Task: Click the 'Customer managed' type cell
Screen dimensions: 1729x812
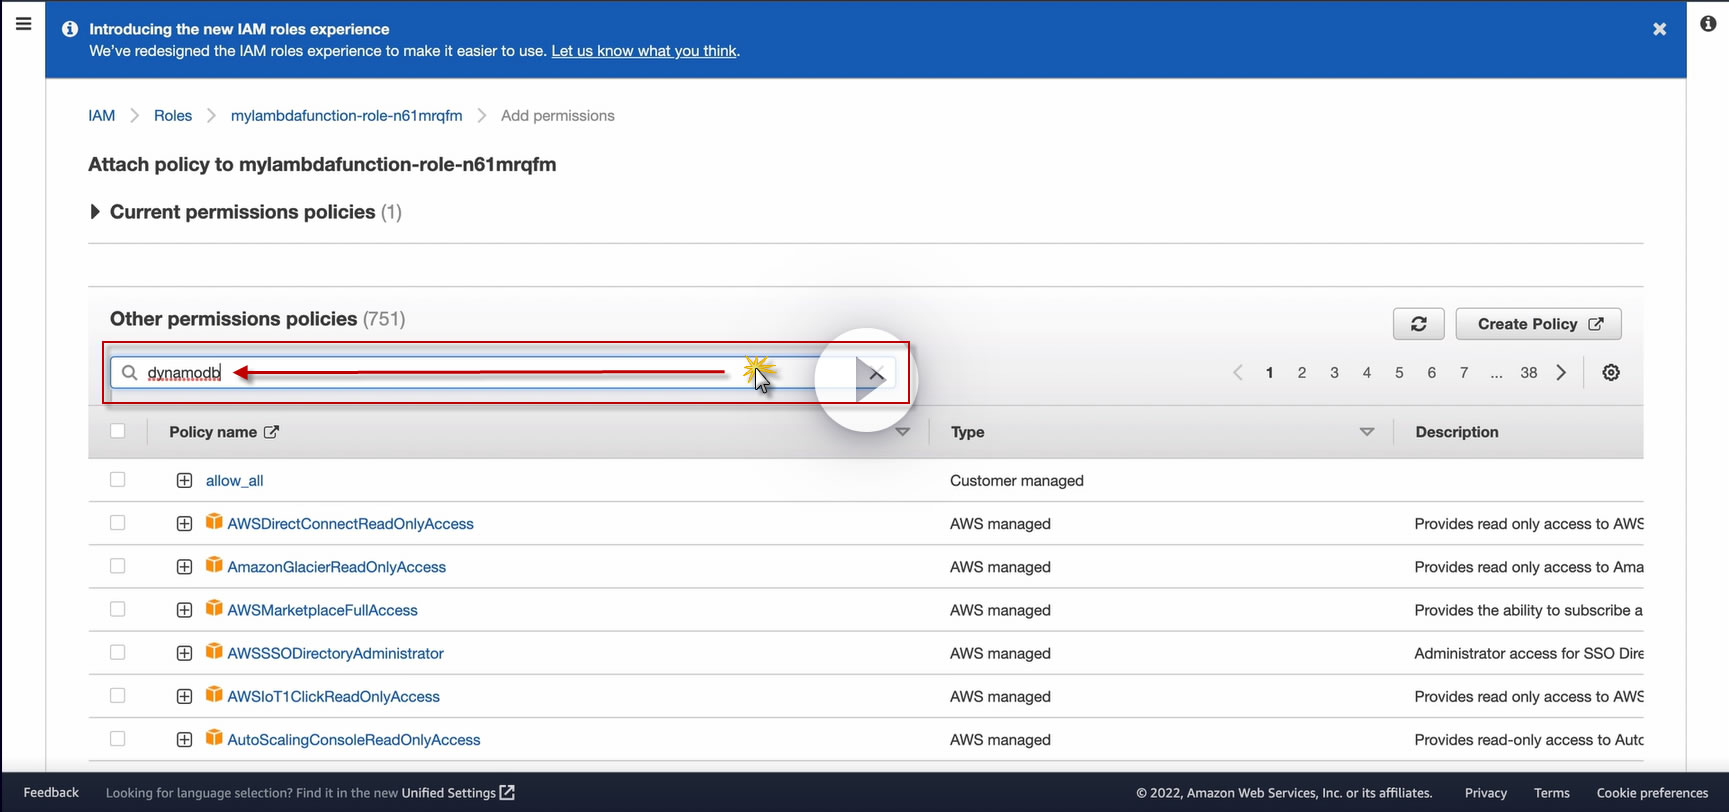Action: (1017, 481)
